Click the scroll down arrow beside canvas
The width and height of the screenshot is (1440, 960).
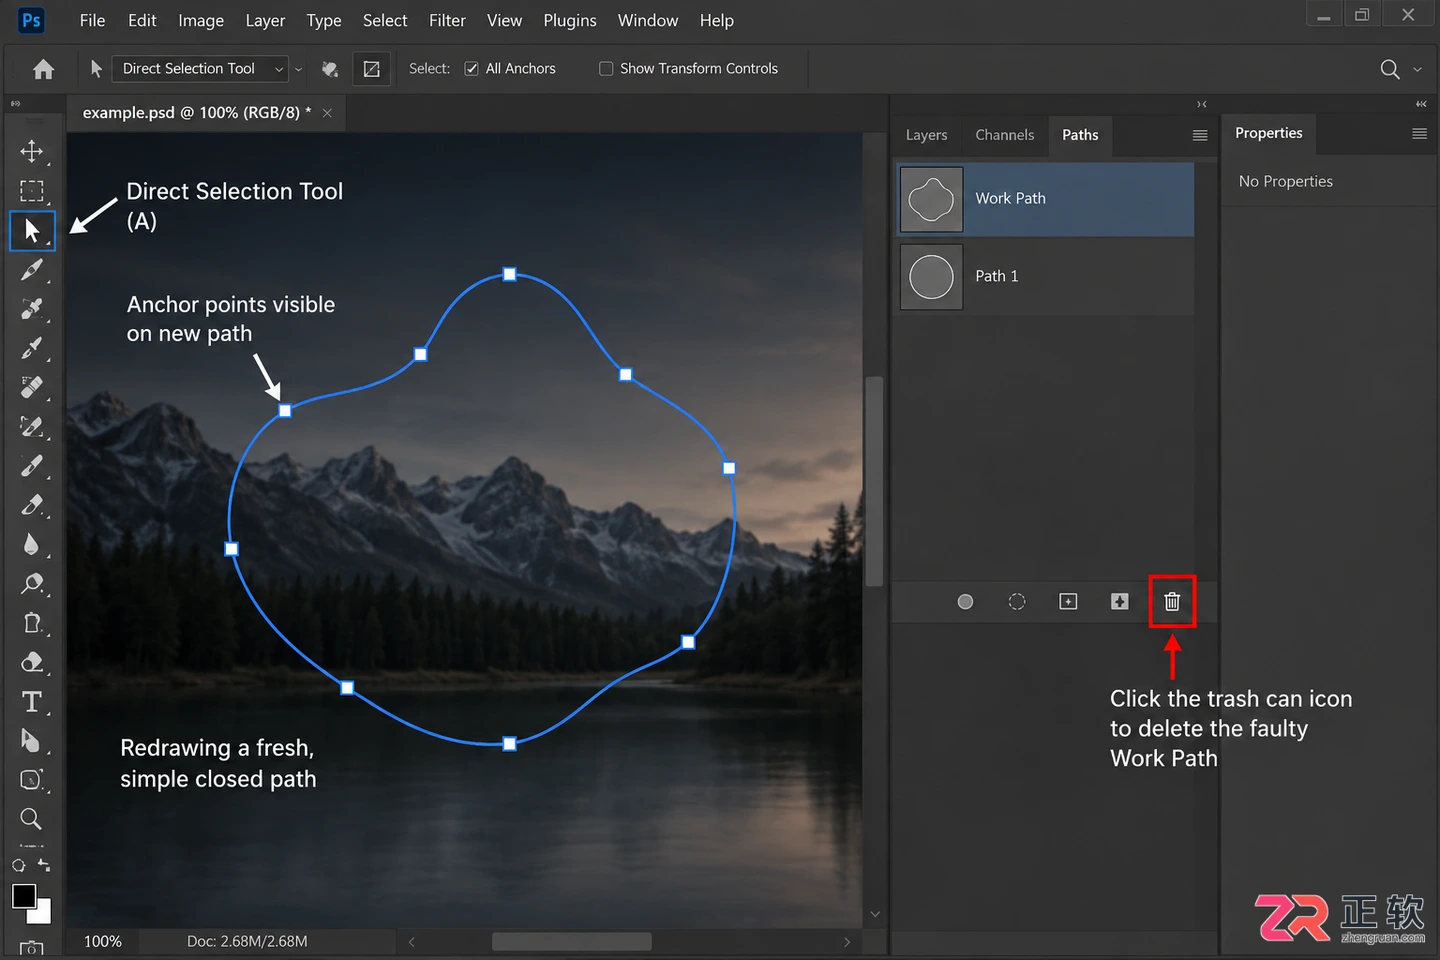coord(875,914)
